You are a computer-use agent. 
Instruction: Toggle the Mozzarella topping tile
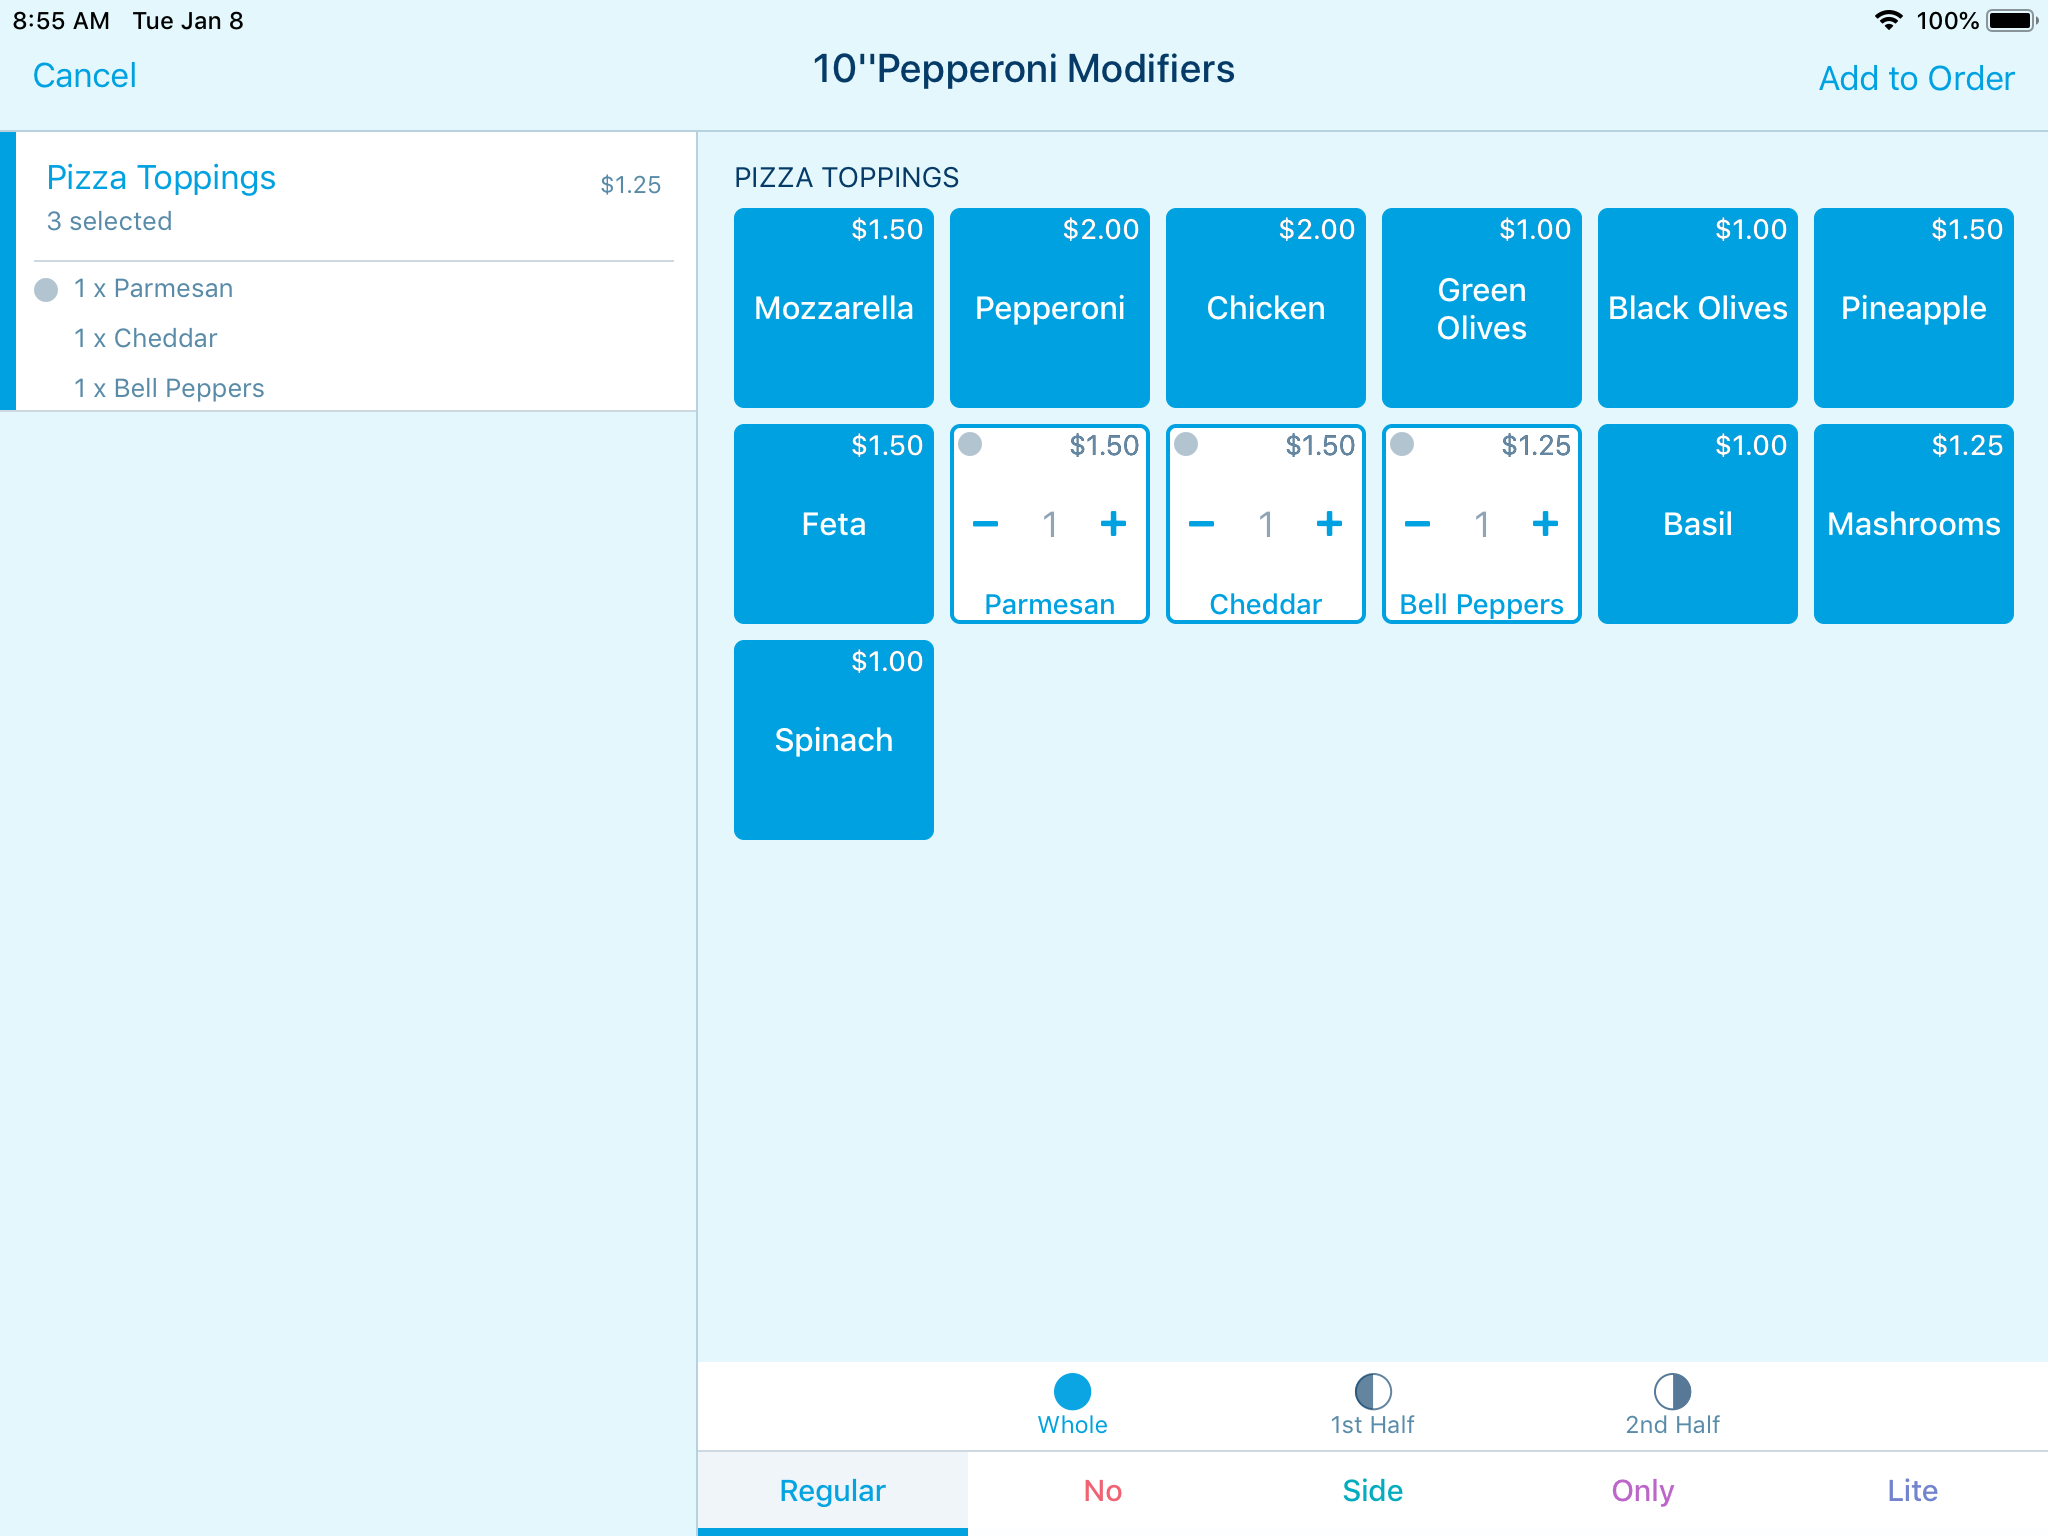click(833, 308)
